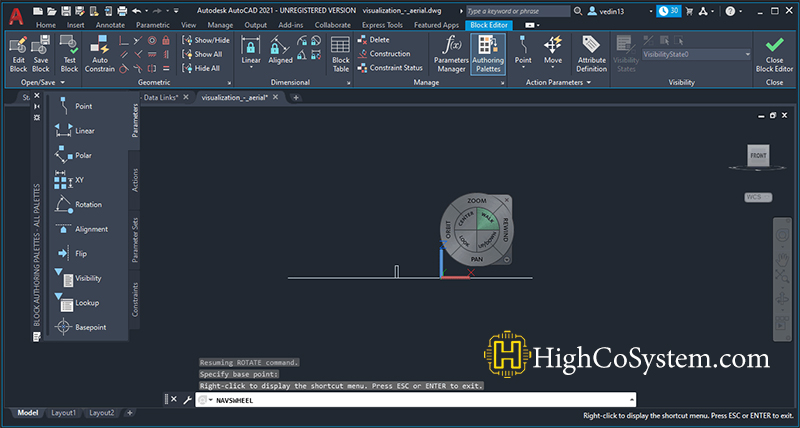Open the Manage panel dialog launcher
The image size is (800, 428).
click(503, 83)
